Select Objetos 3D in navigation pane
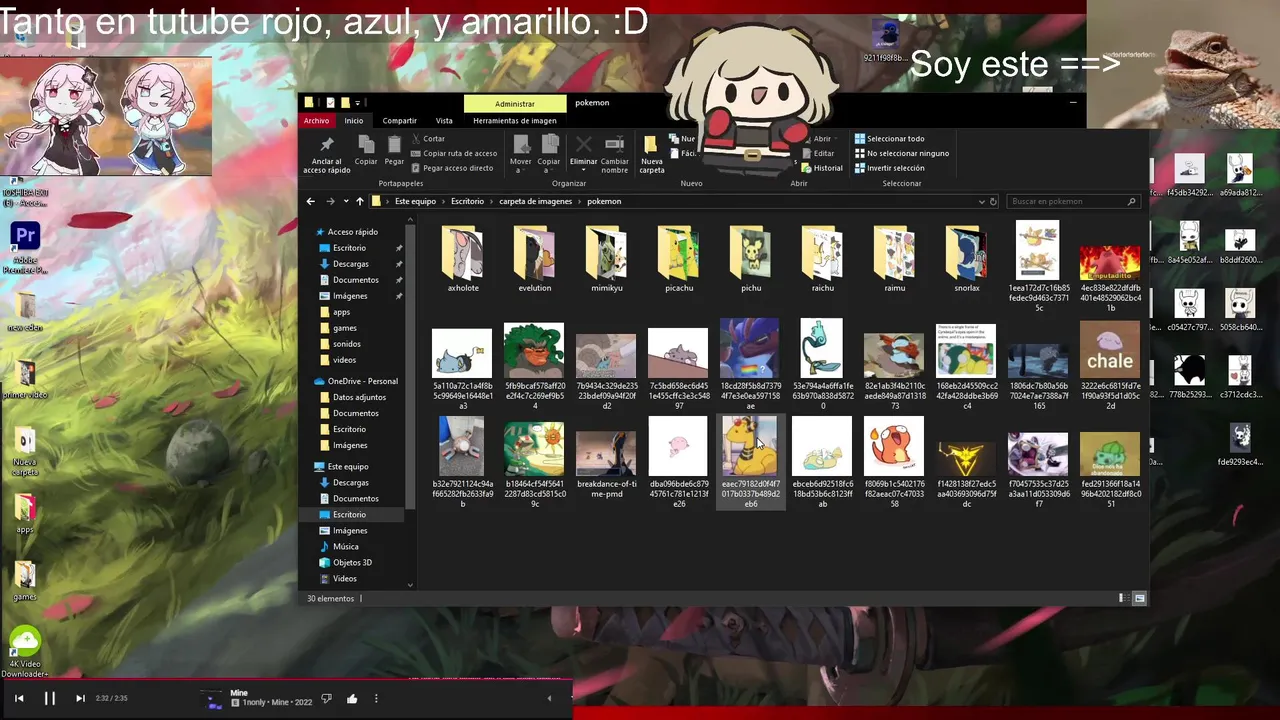1280x720 pixels. (352, 562)
